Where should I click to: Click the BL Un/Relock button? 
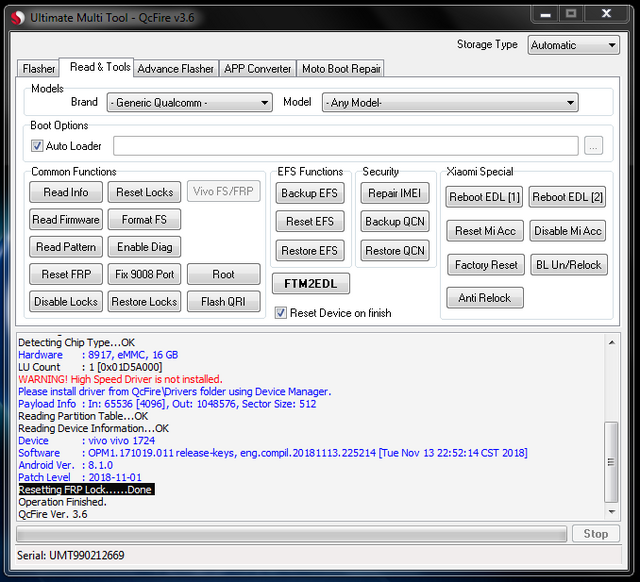569,265
